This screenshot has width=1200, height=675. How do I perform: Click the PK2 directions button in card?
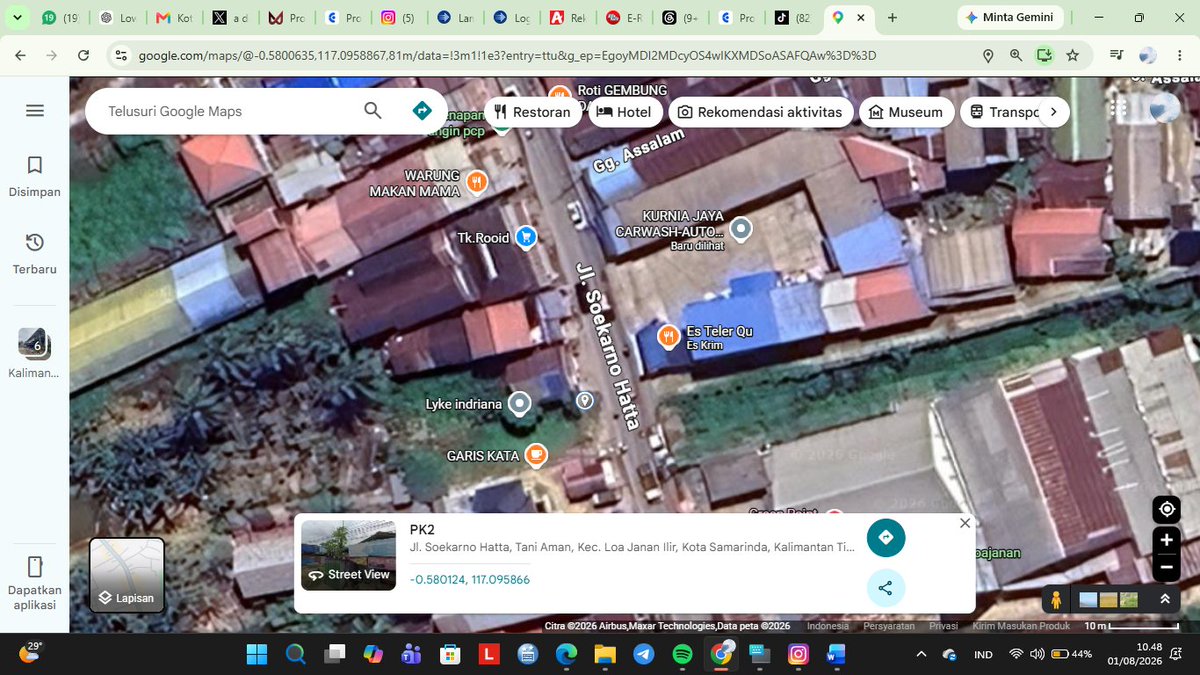pyautogui.click(x=885, y=538)
